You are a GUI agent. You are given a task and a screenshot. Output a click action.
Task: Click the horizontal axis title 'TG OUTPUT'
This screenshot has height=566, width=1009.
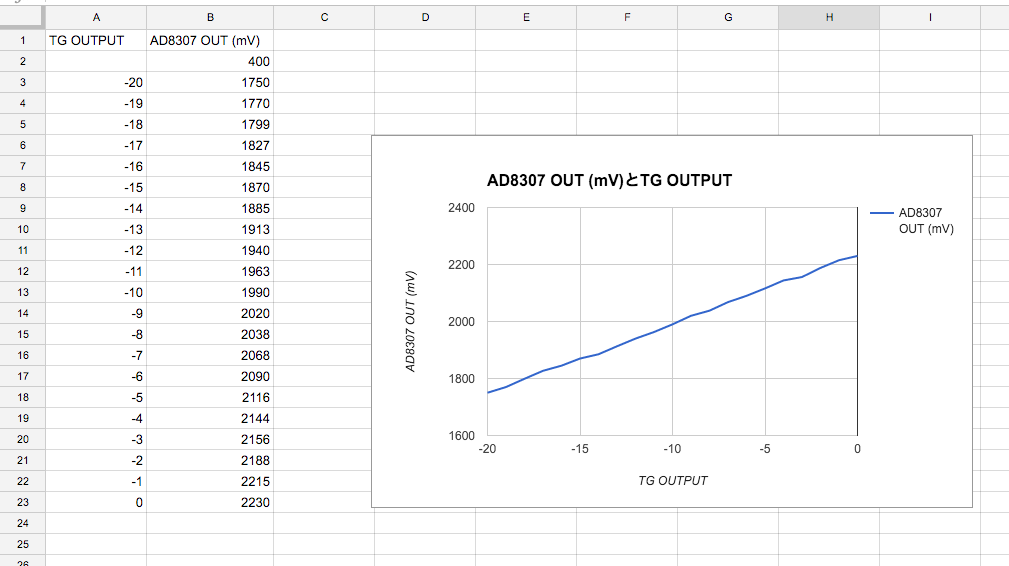pos(672,480)
